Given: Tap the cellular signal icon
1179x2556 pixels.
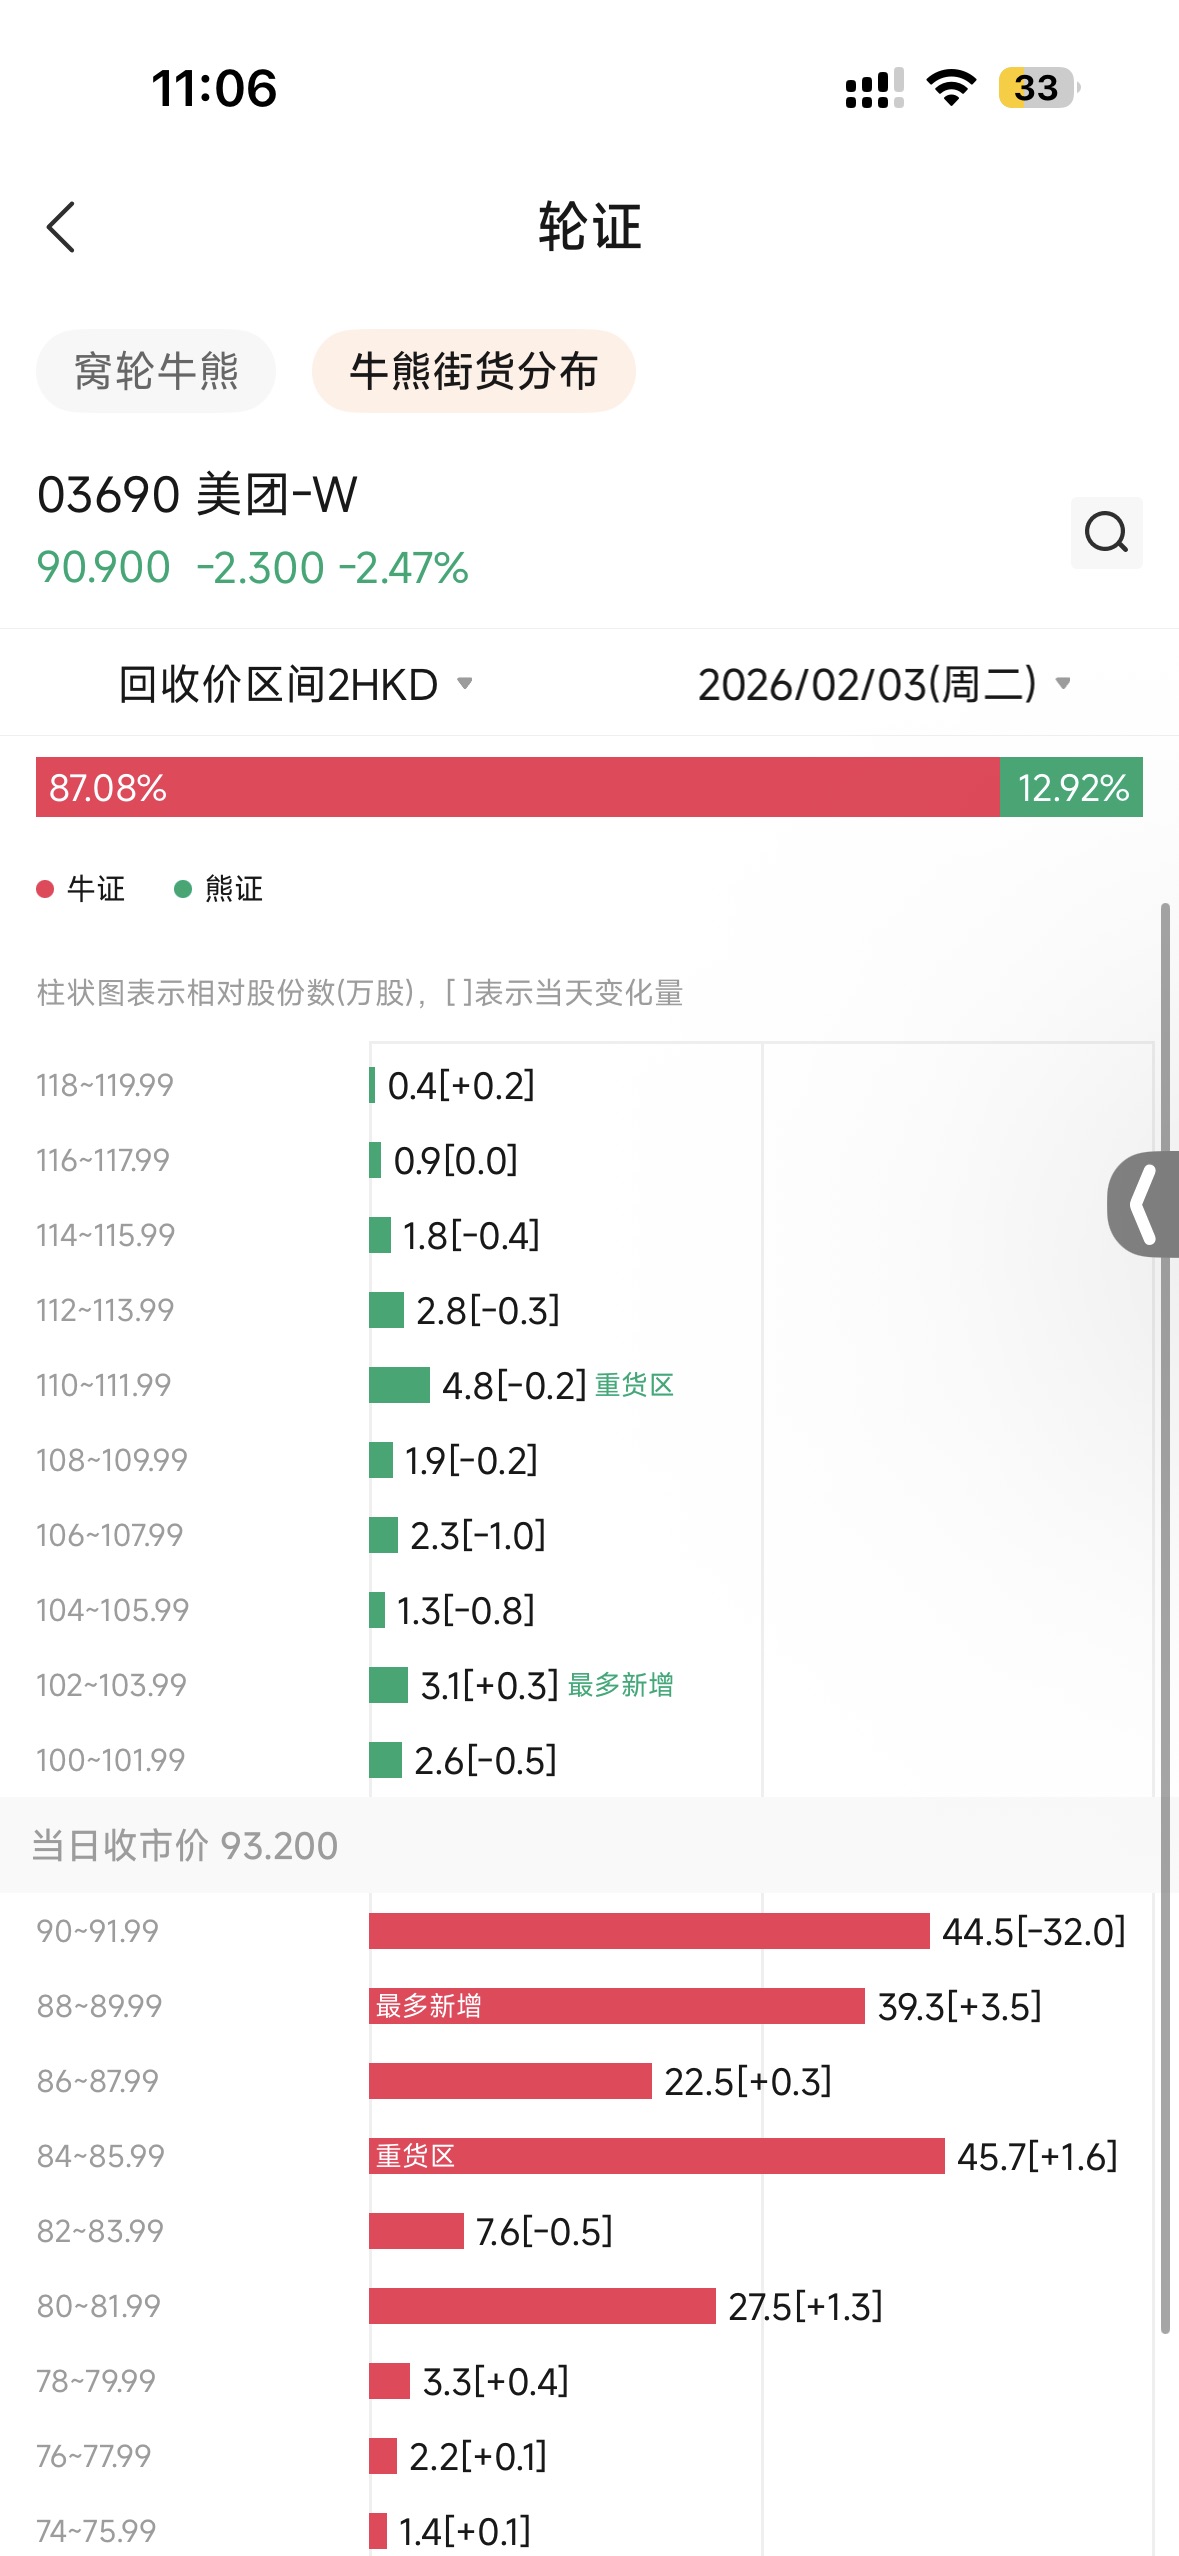Looking at the screenshot, I should pos(874,88).
